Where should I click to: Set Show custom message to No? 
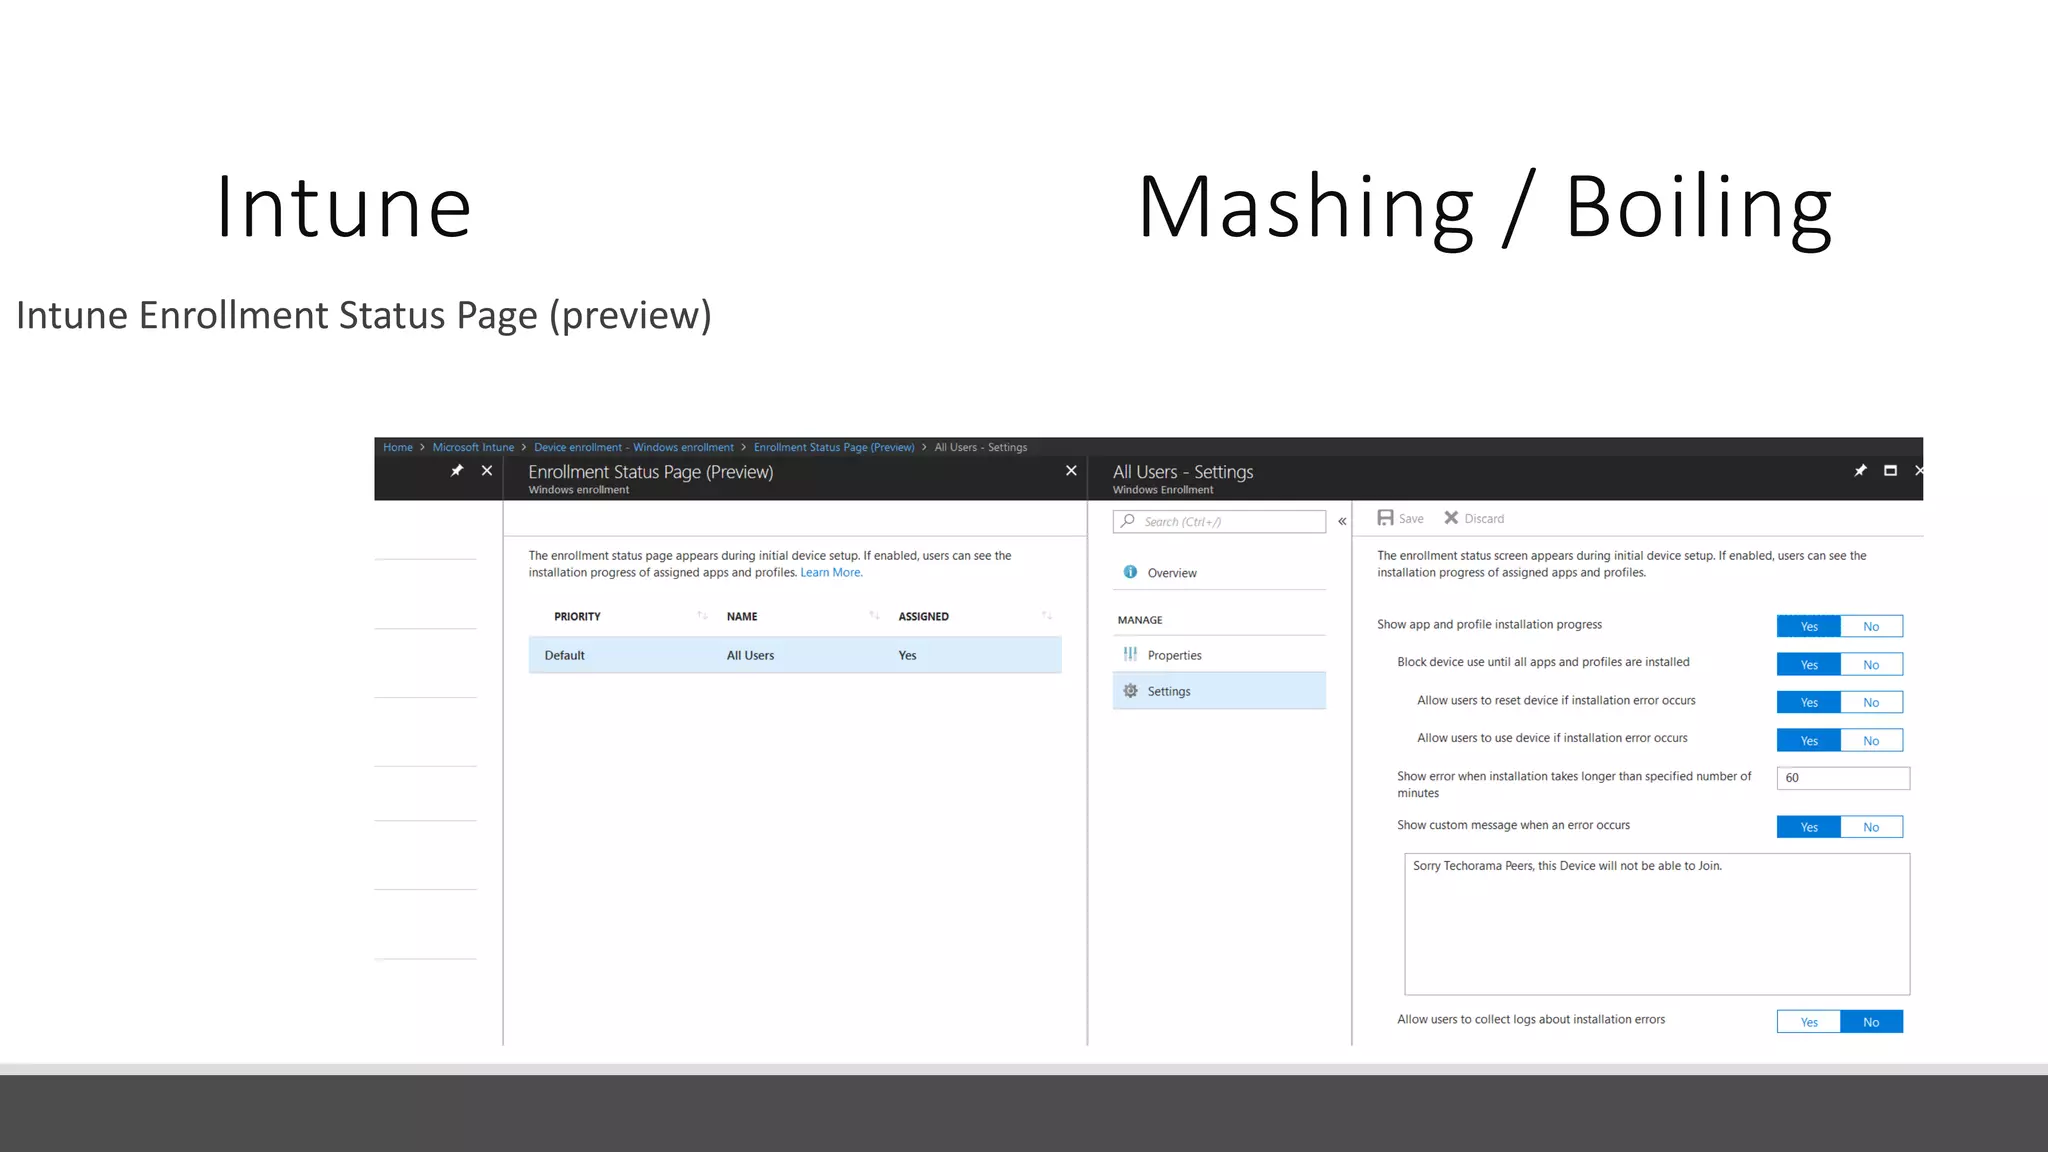pos(1871,826)
